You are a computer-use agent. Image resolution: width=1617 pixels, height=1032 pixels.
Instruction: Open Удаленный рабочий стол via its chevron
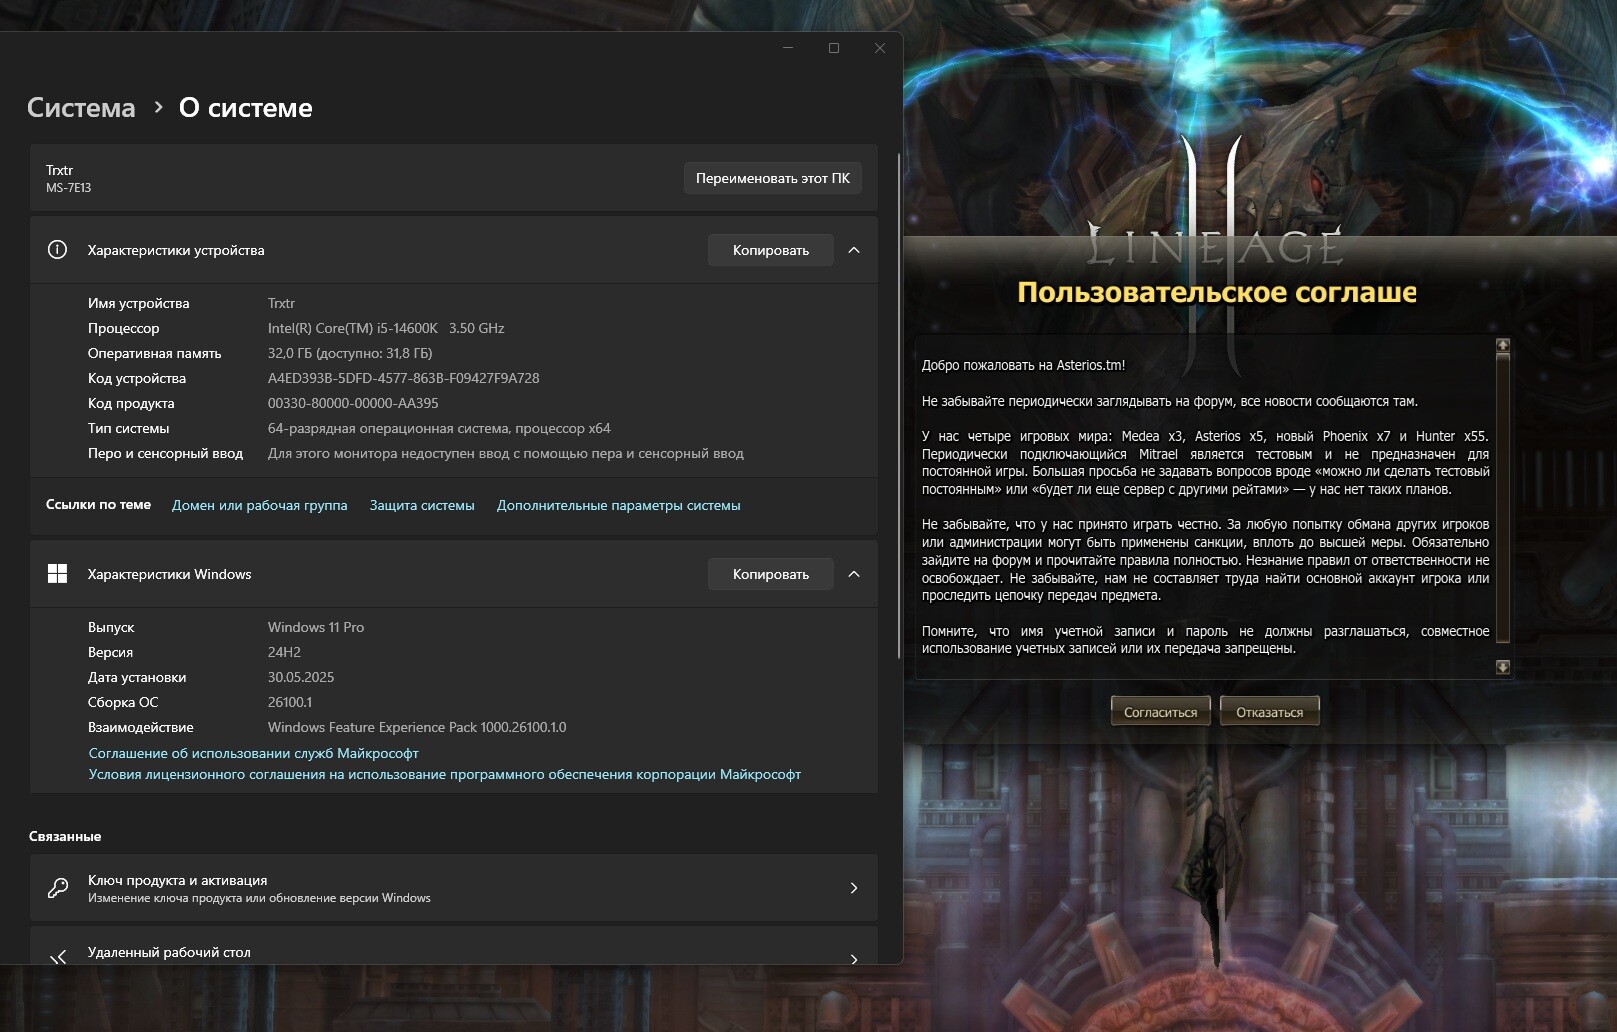(854, 959)
